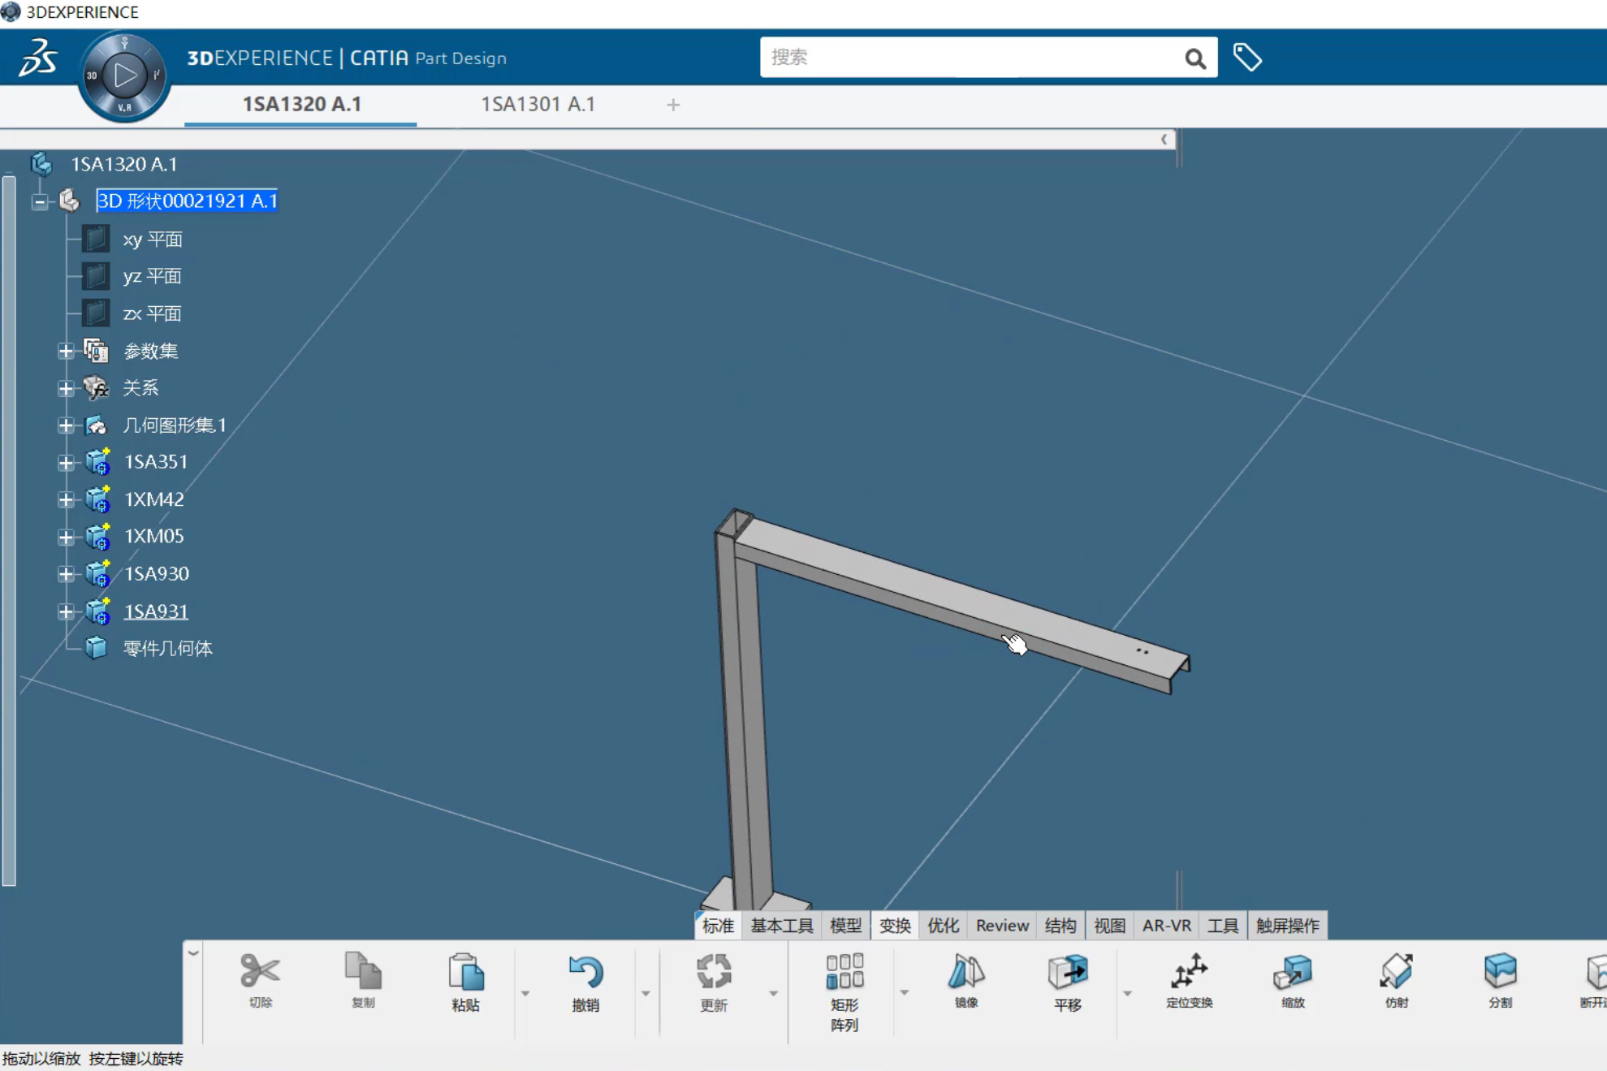
Task: Switch to the AR-VR toolbar tab
Action: pyautogui.click(x=1166, y=925)
